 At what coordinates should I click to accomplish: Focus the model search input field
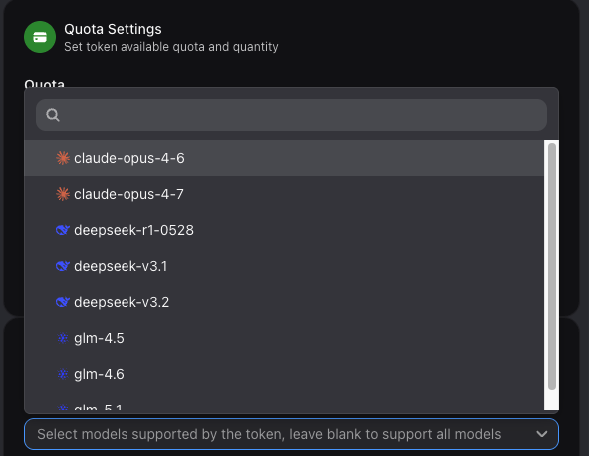291,115
